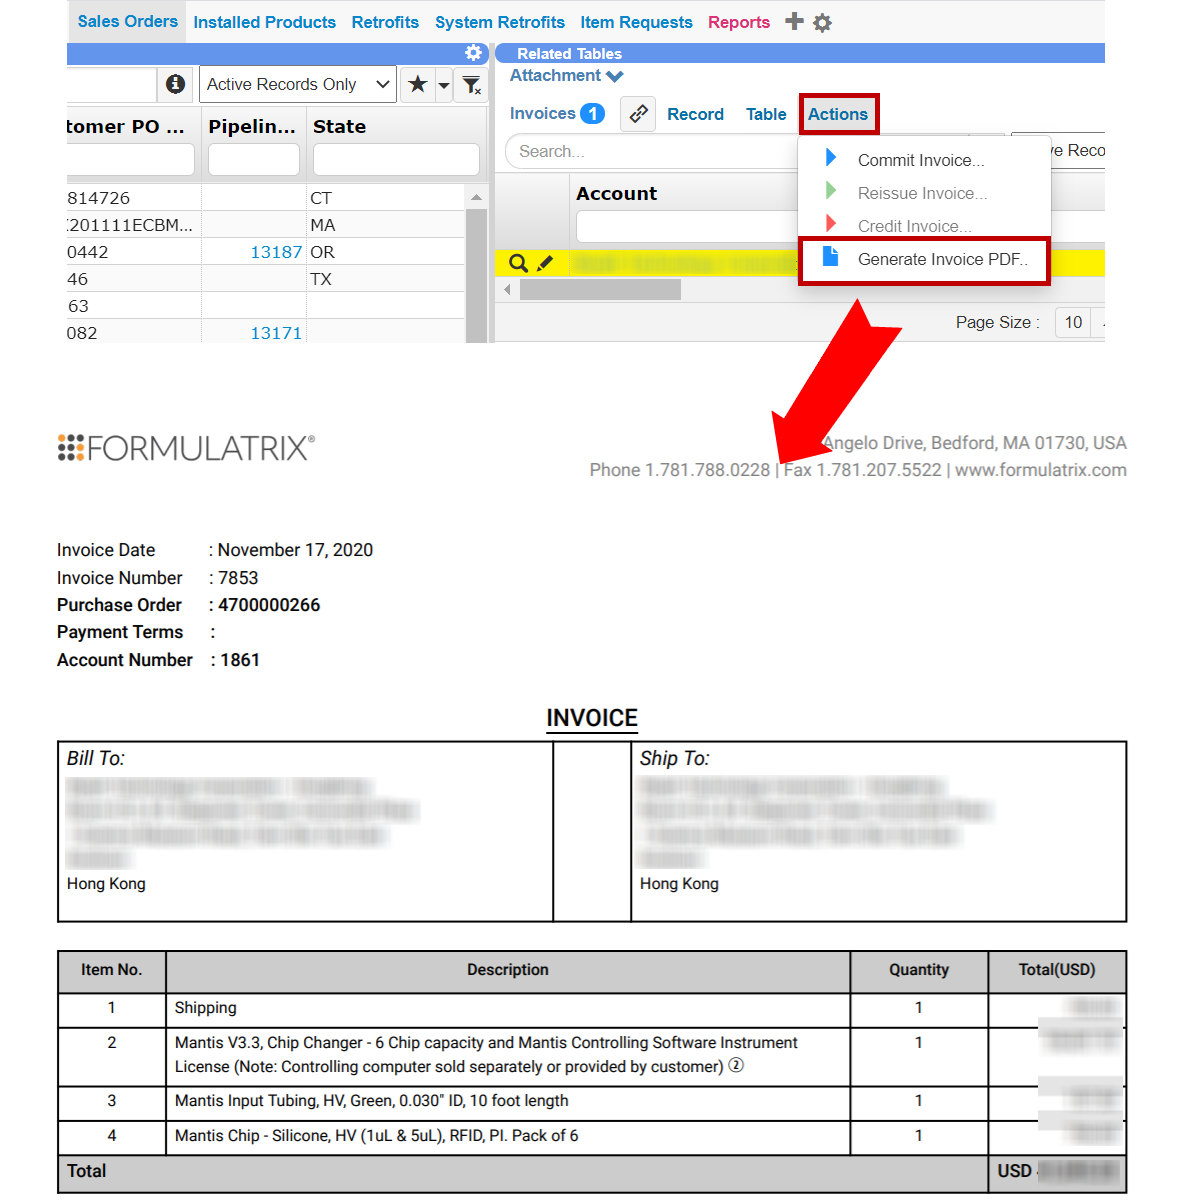Click the State column filter field

tap(395, 159)
